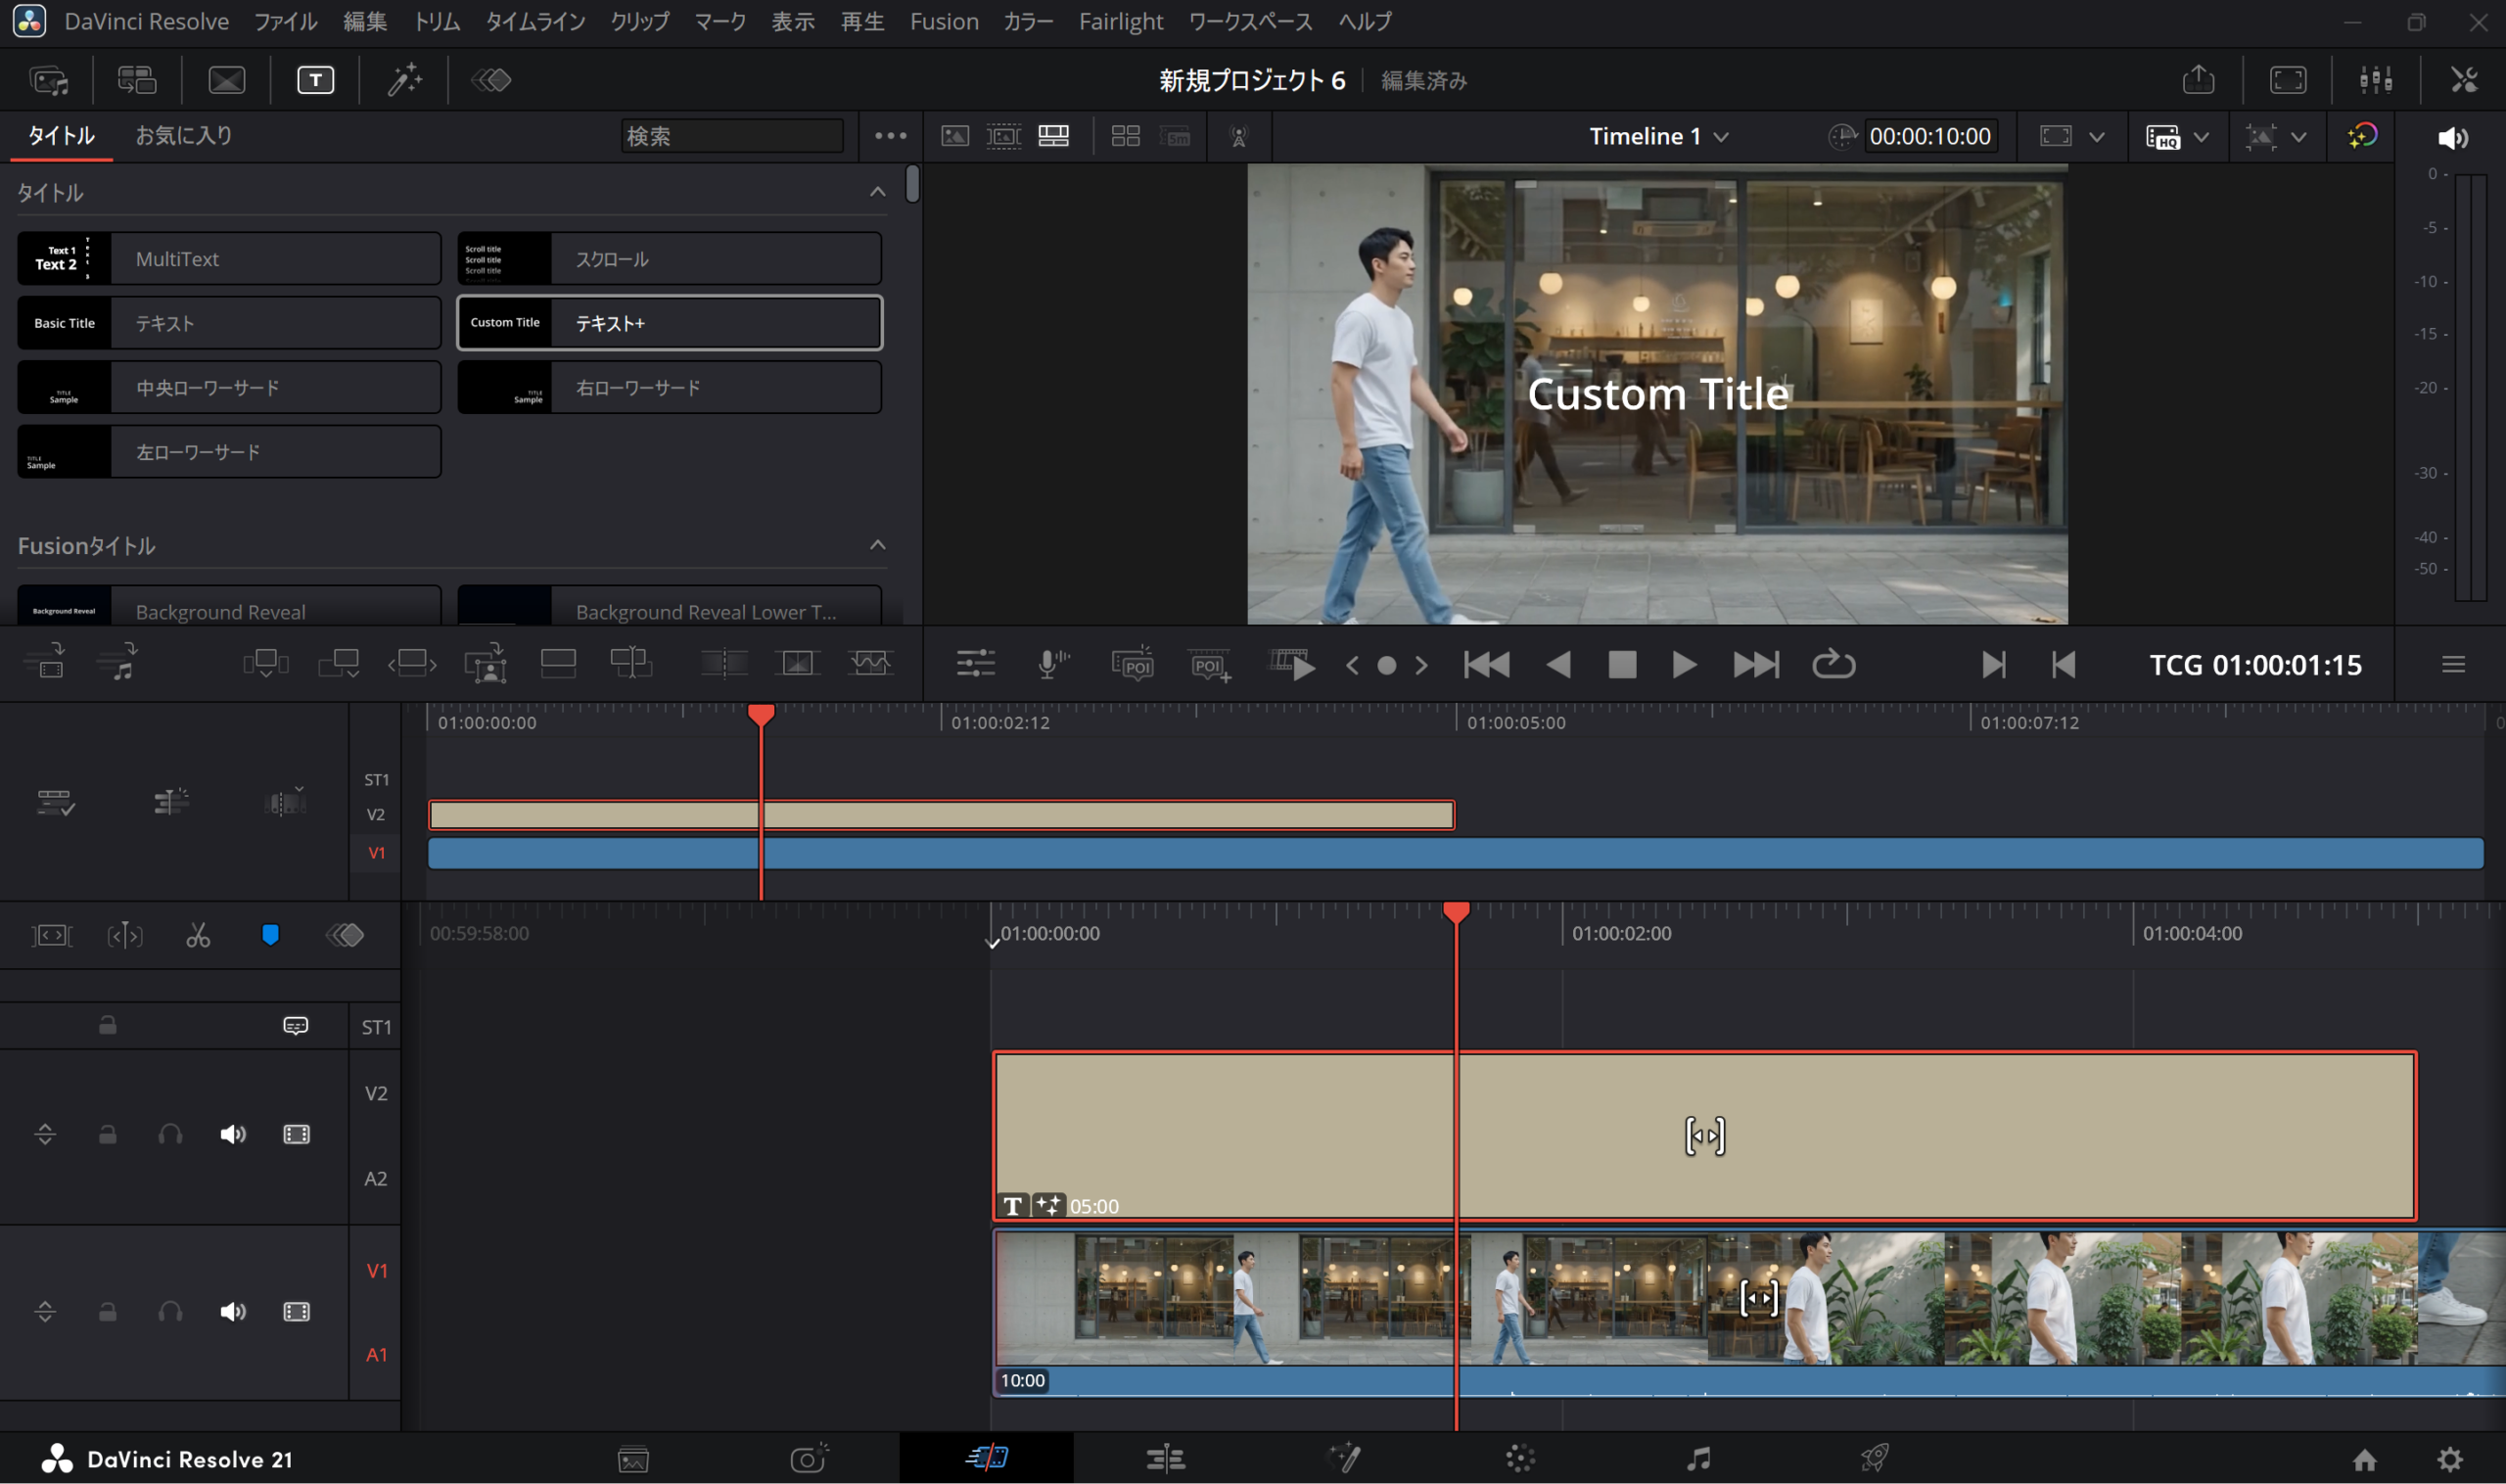Open the timecode options hamburger menu

pyautogui.click(x=2453, y=665)
